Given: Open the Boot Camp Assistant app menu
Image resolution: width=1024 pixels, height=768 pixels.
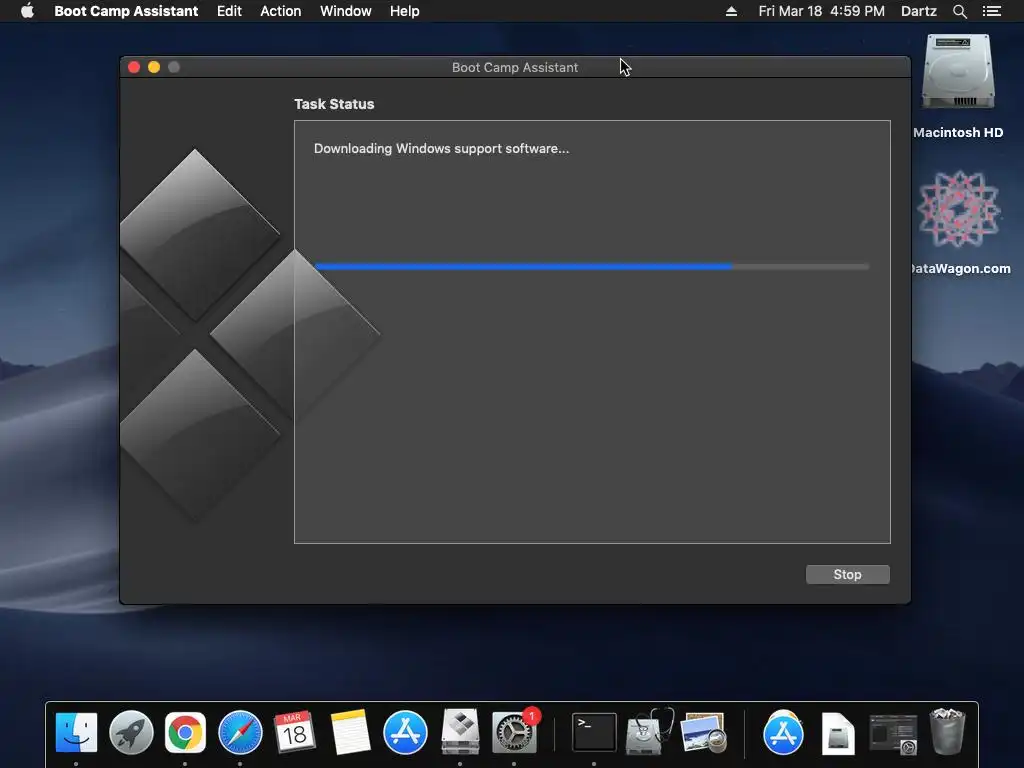Looking at the screenshot, I should pos(126,11).
